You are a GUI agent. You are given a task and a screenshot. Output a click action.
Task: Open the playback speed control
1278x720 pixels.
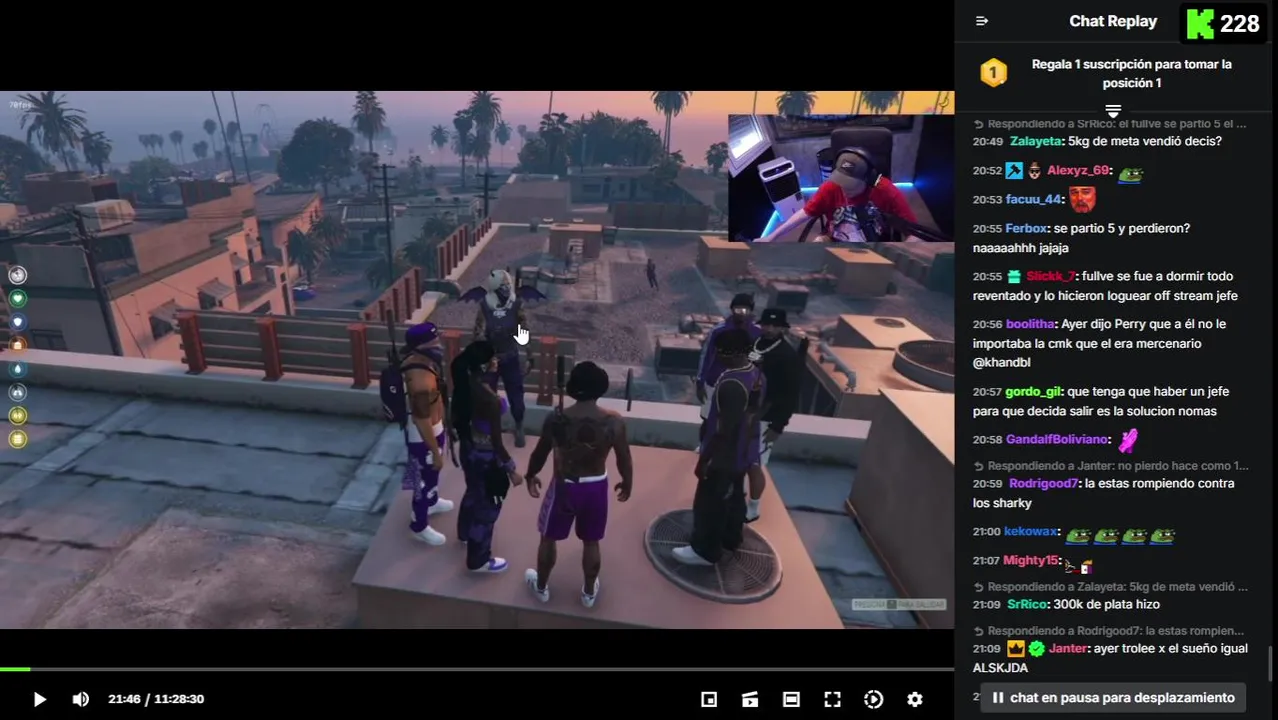click(873, 699)
